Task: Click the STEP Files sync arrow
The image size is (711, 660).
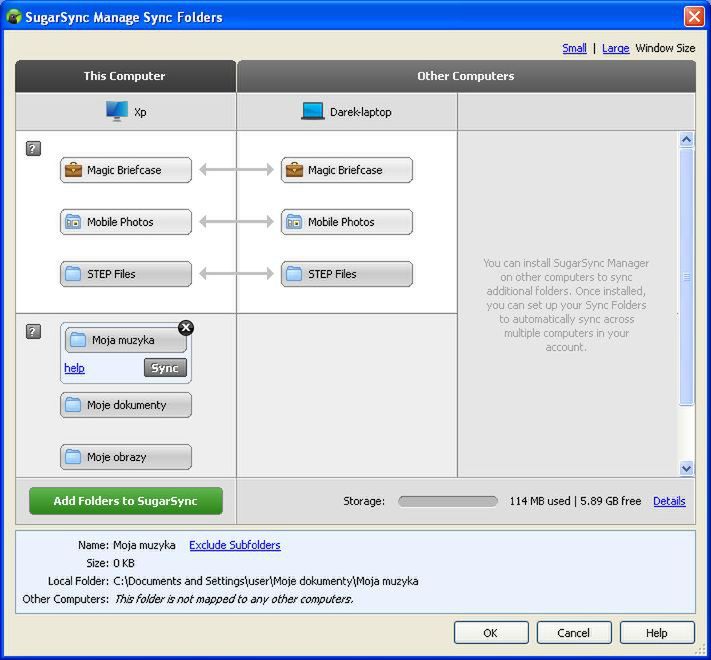Action: pos(237,274)
